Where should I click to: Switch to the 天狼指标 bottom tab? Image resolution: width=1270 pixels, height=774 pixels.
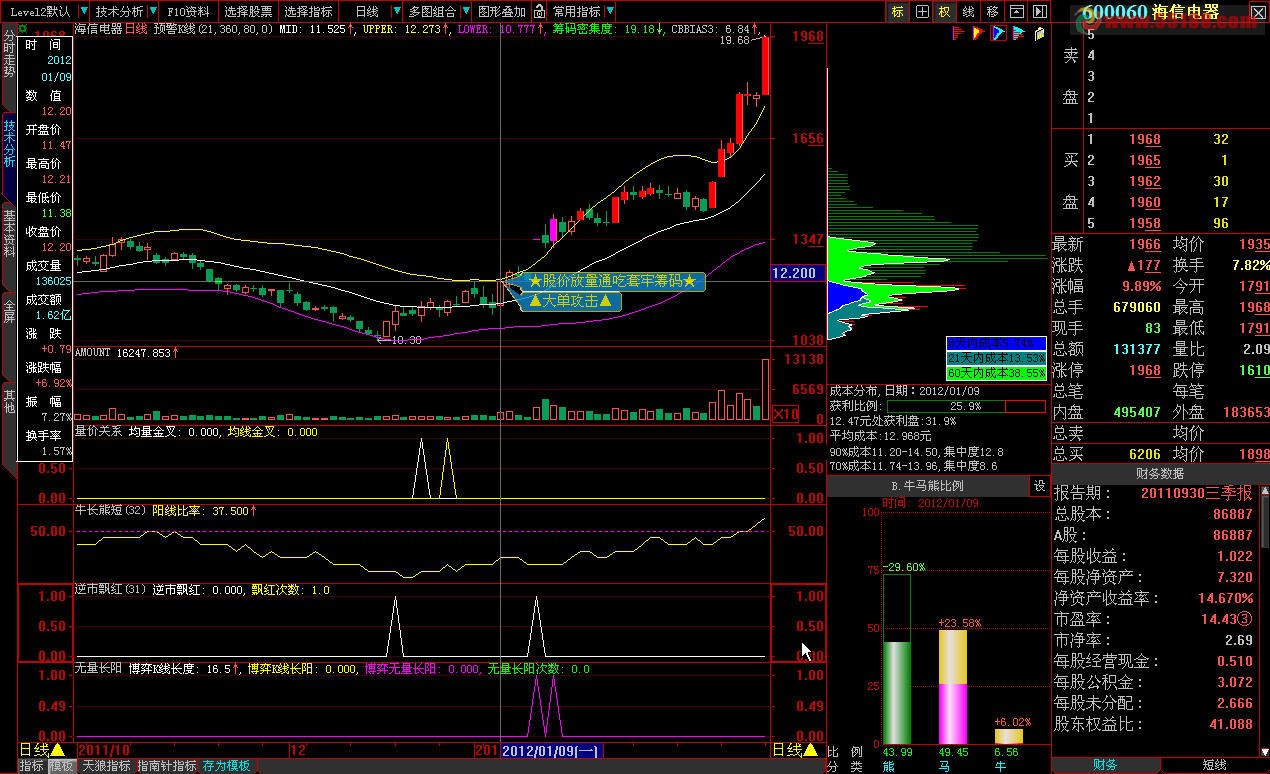point(106,766)
